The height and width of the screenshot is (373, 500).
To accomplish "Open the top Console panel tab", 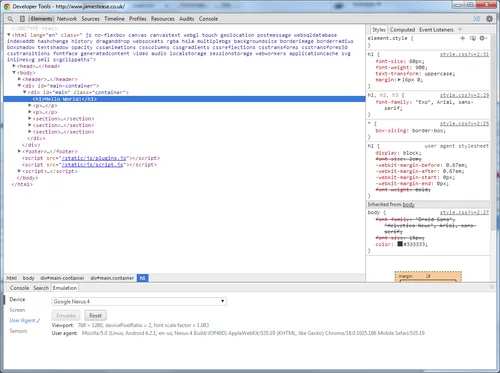I will coord(208,19).
